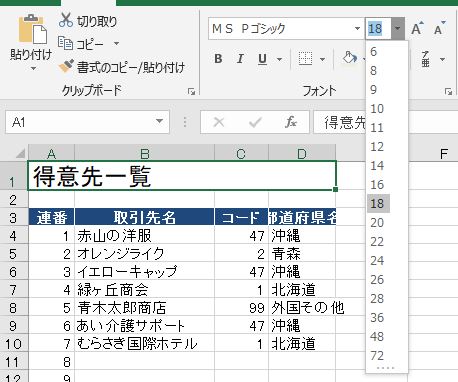Click the formula bar Cancel (X) icon
This screenshot has width=458, height=382.
[x=219, y=122]
